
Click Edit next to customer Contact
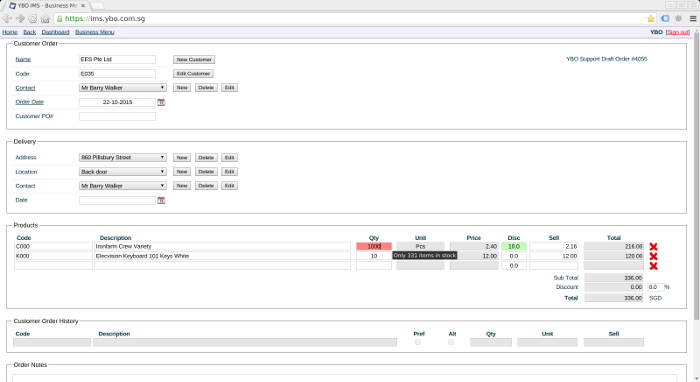coord(229,88)
